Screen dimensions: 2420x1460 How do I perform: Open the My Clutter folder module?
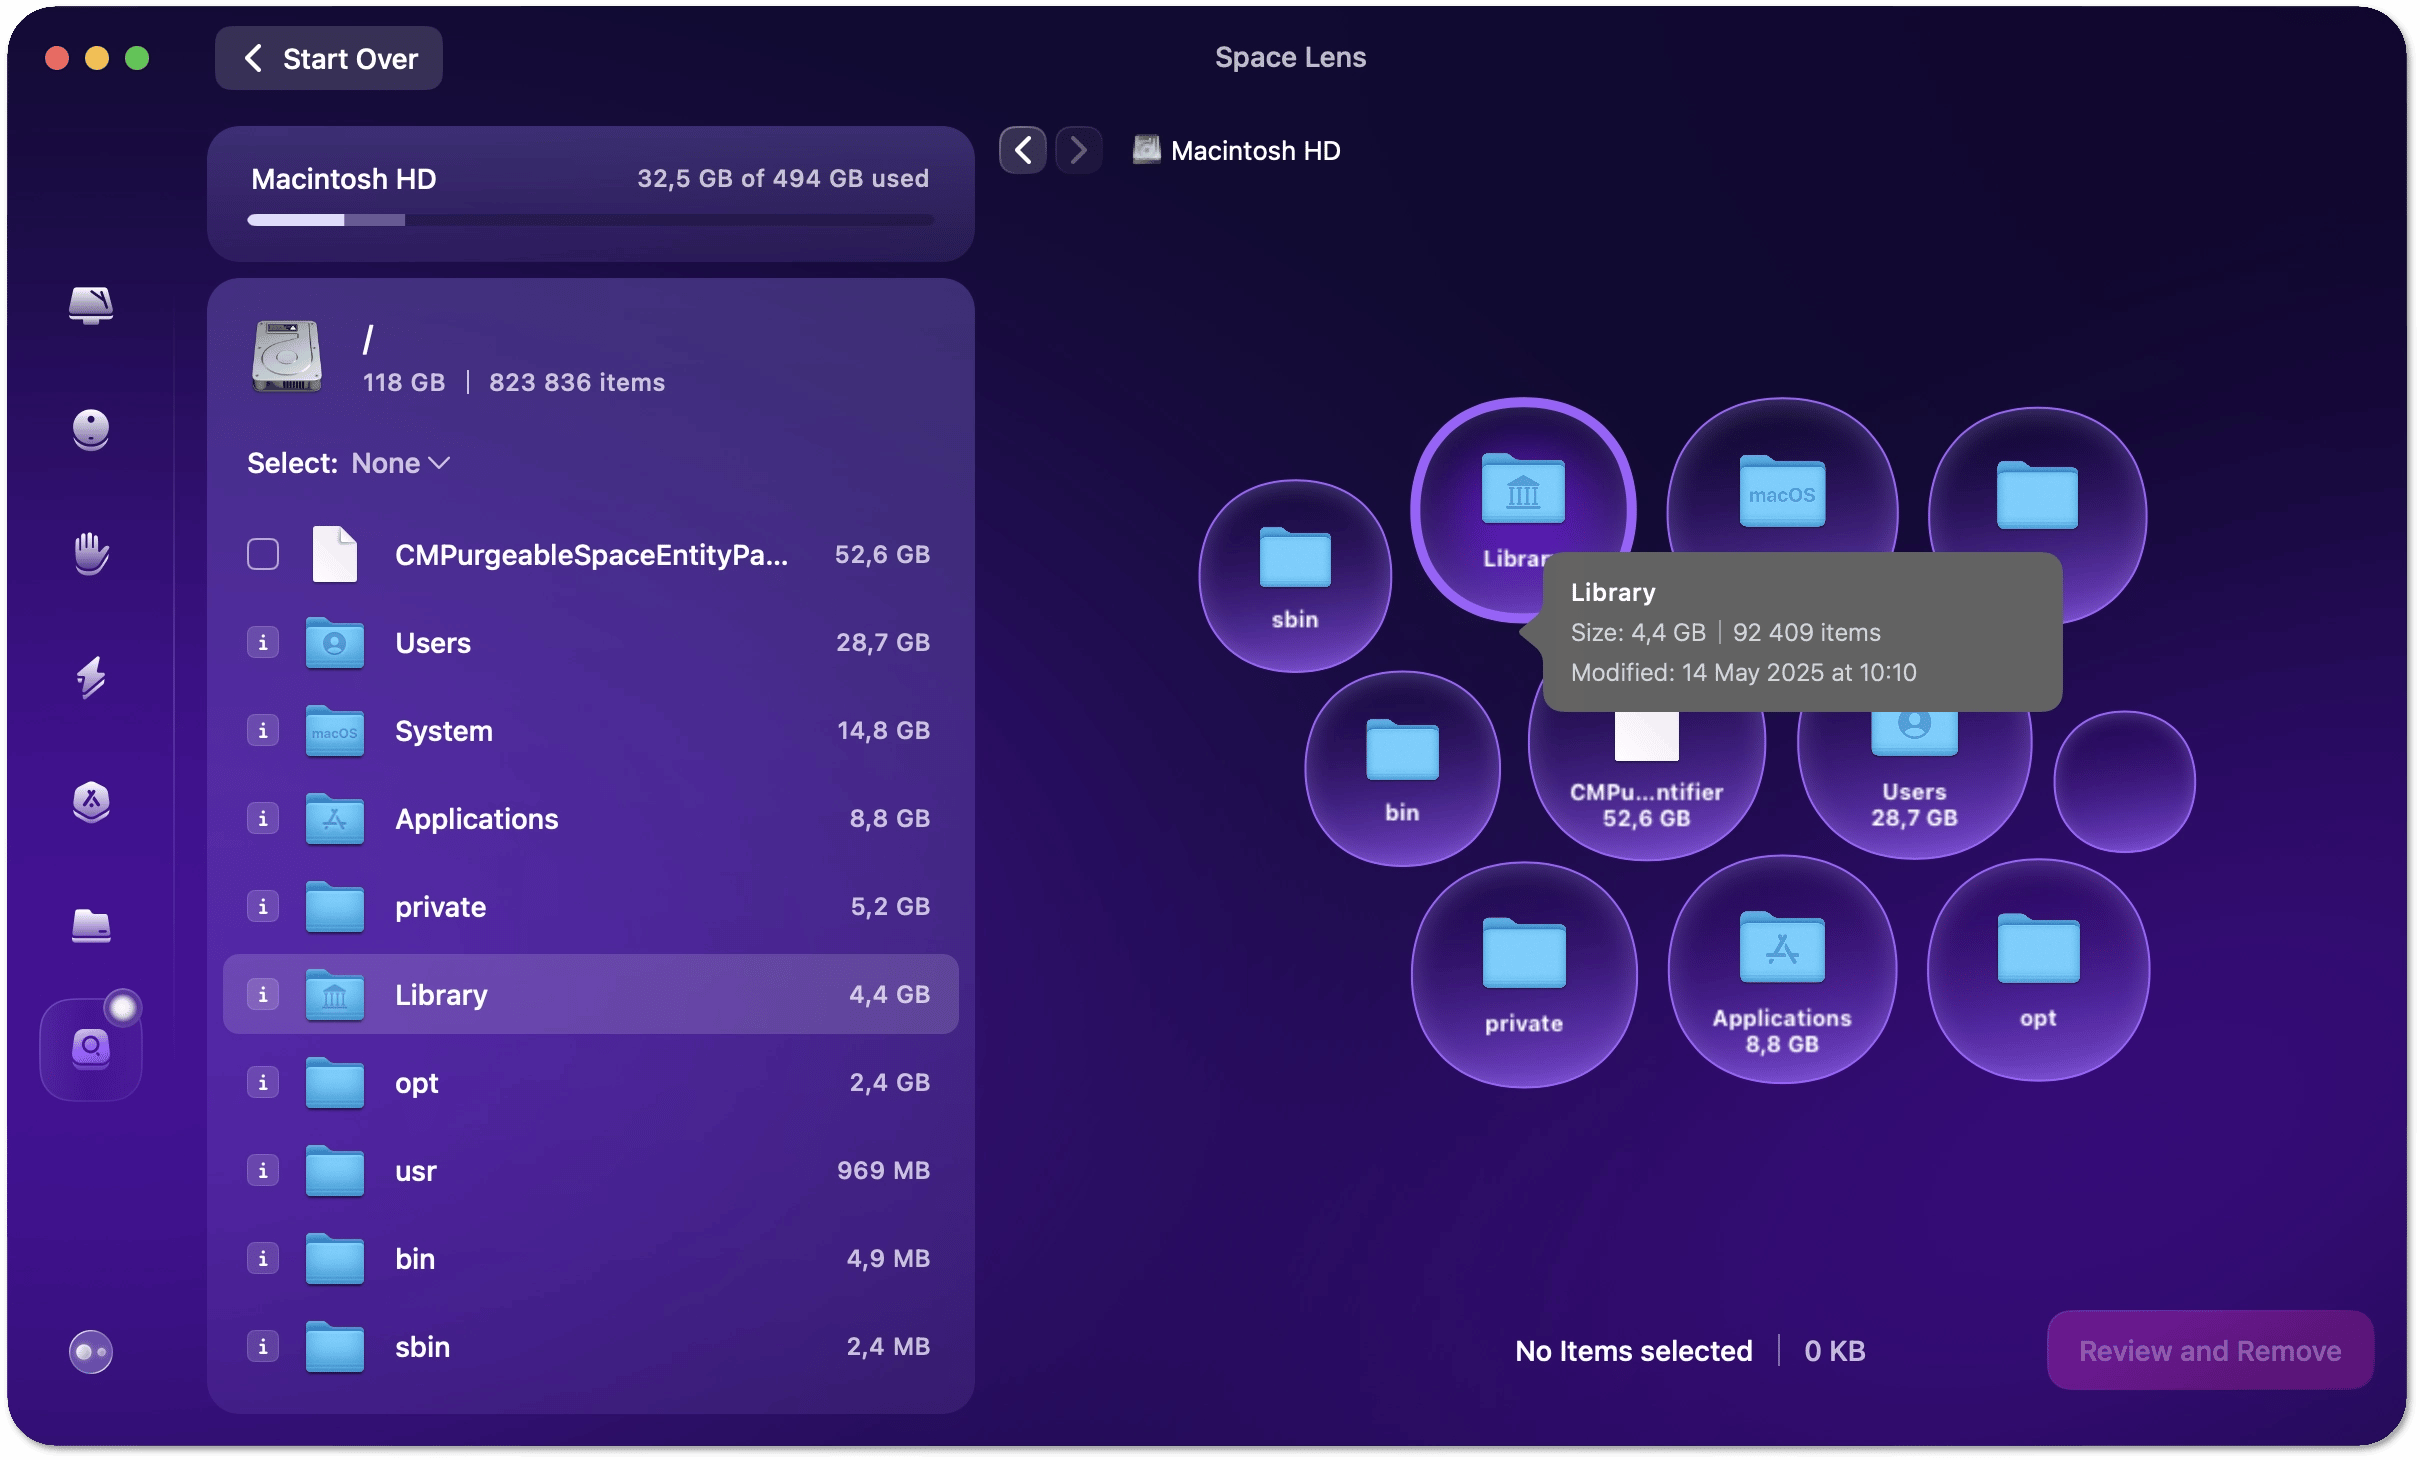click(91, 925)
